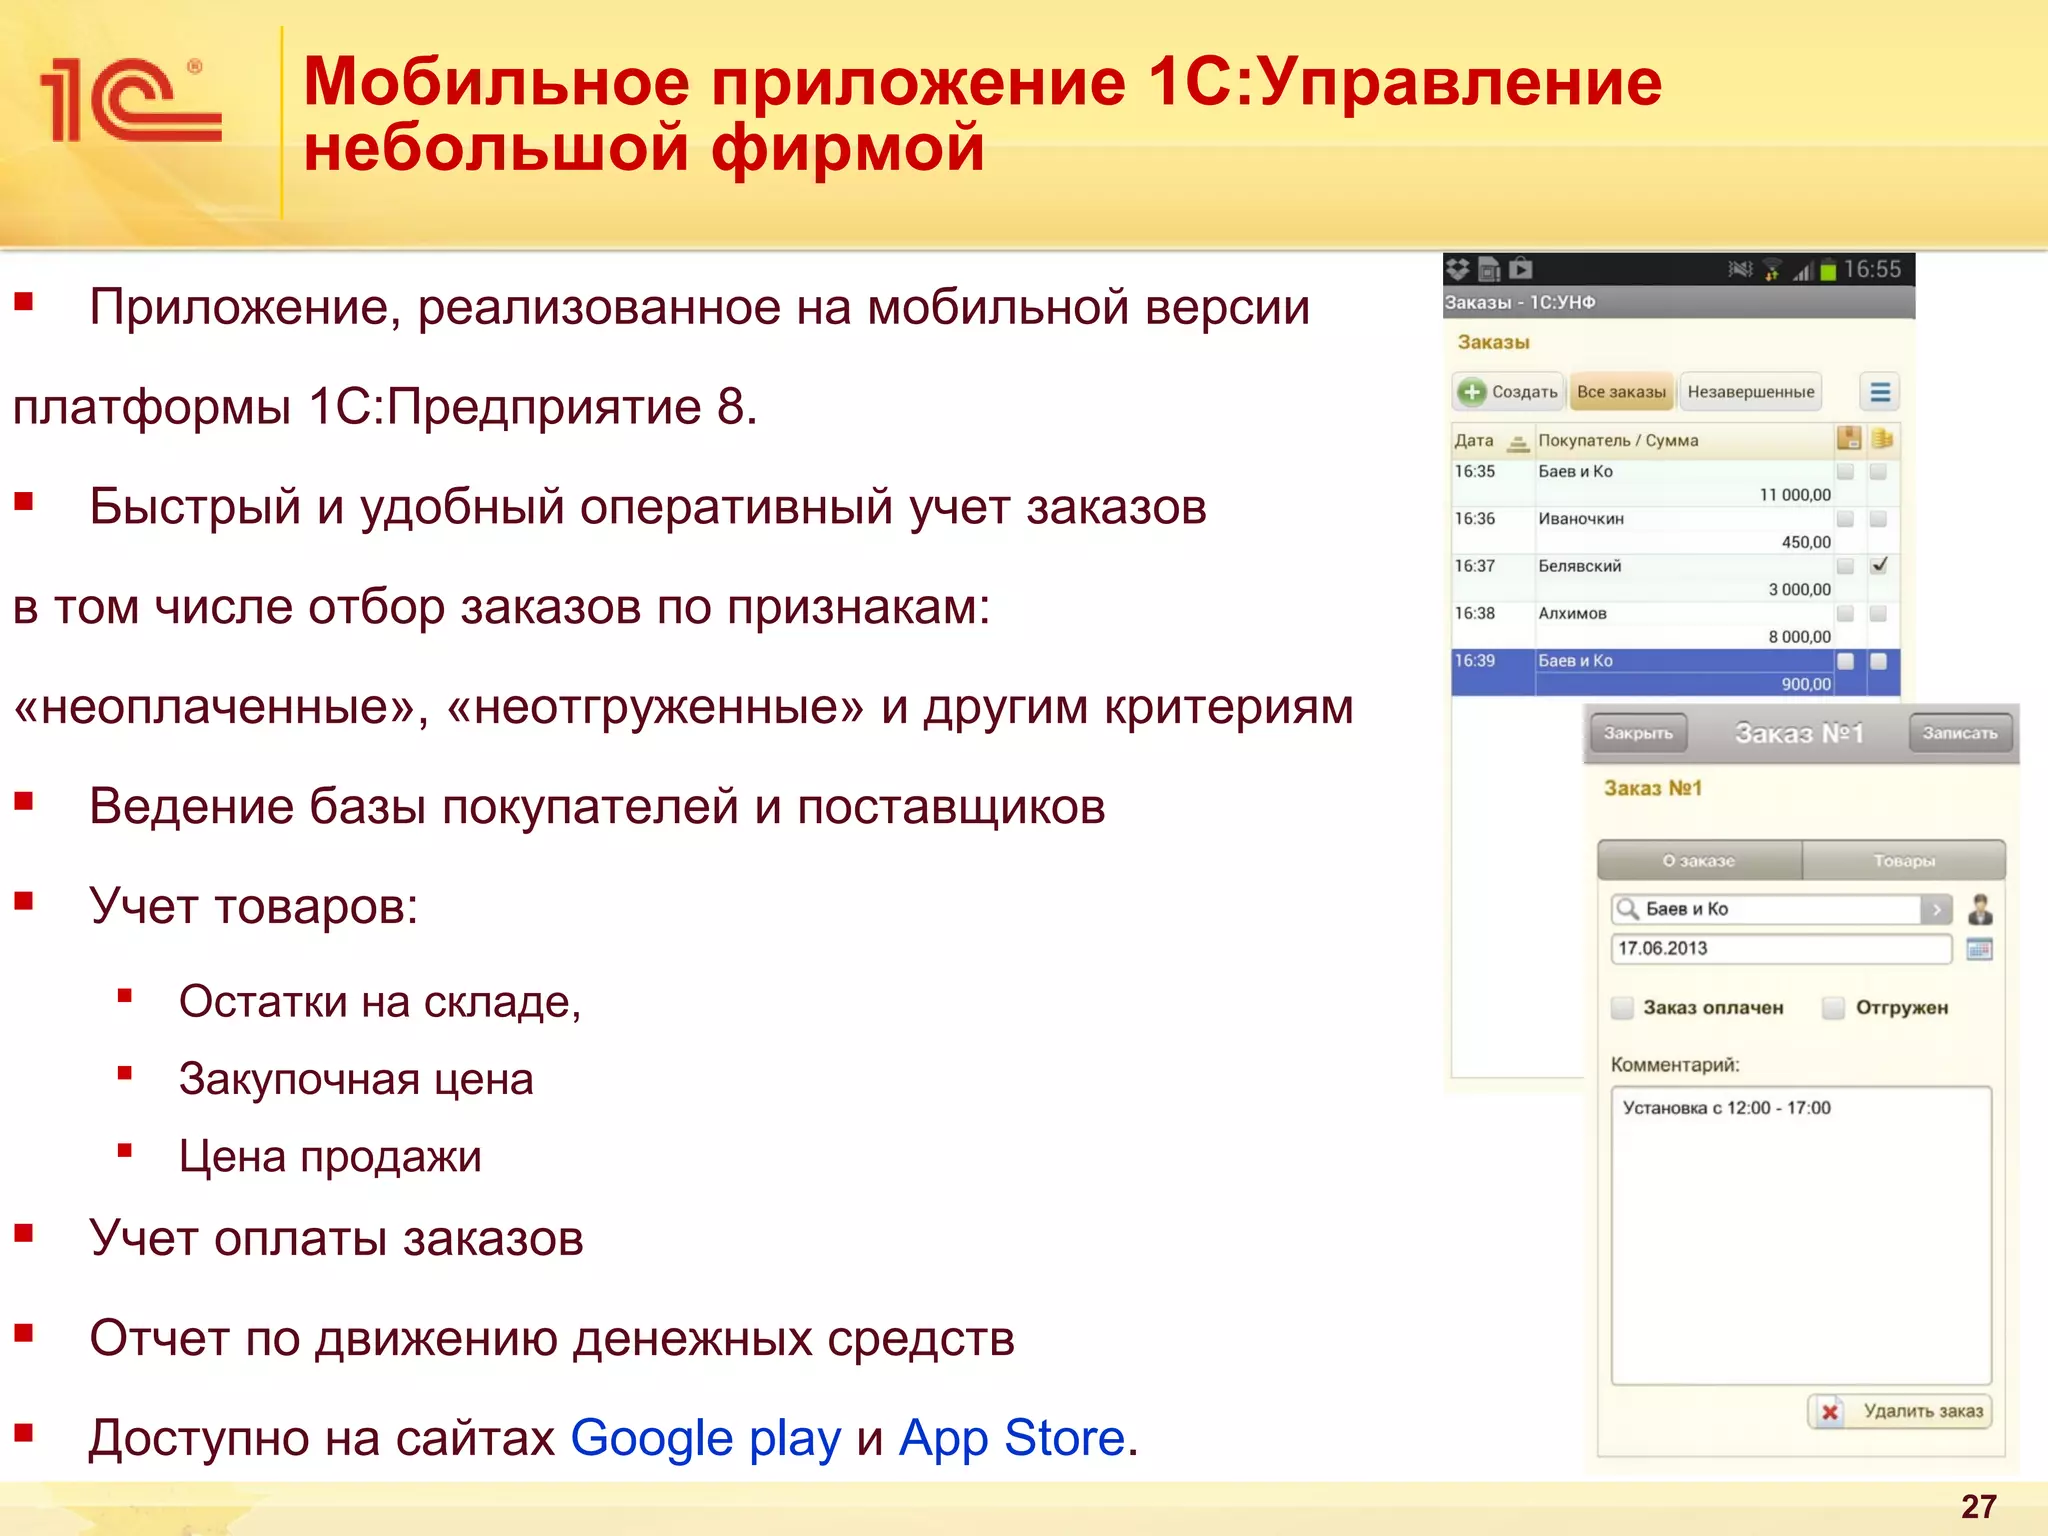Uncheck the paid checkbox for Белявский order
This screenshot has height=1536, width=2048.
coord(1880,566)
